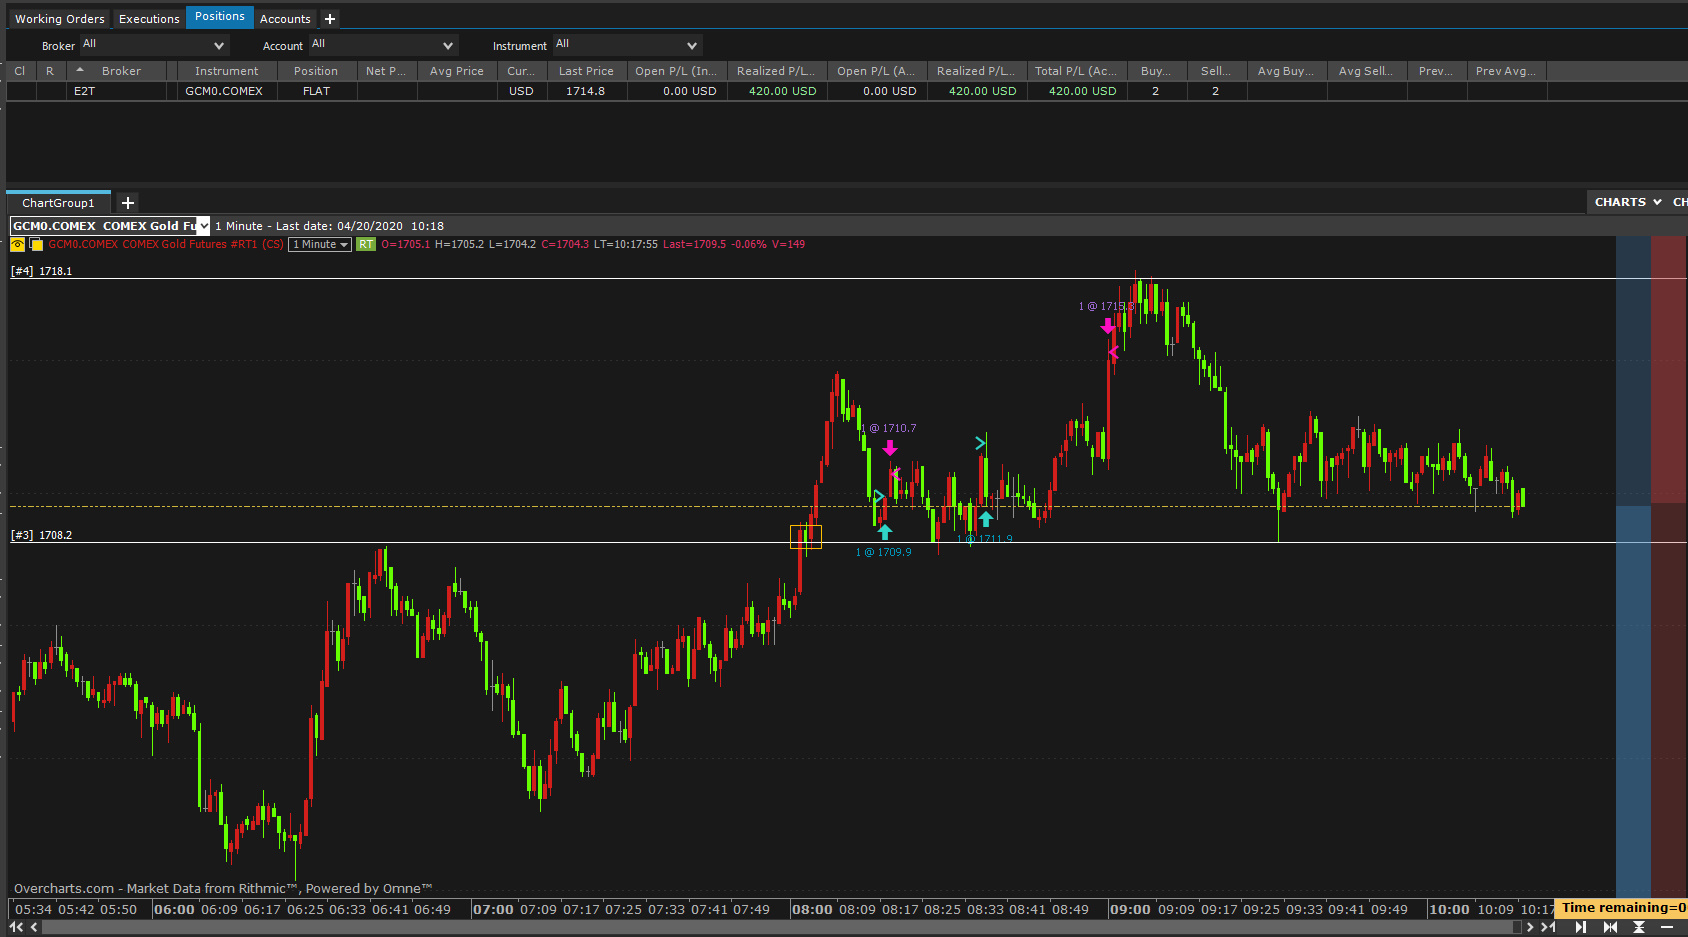
Task: Click the minus zoom-out icon
Action: (1667, 927)
